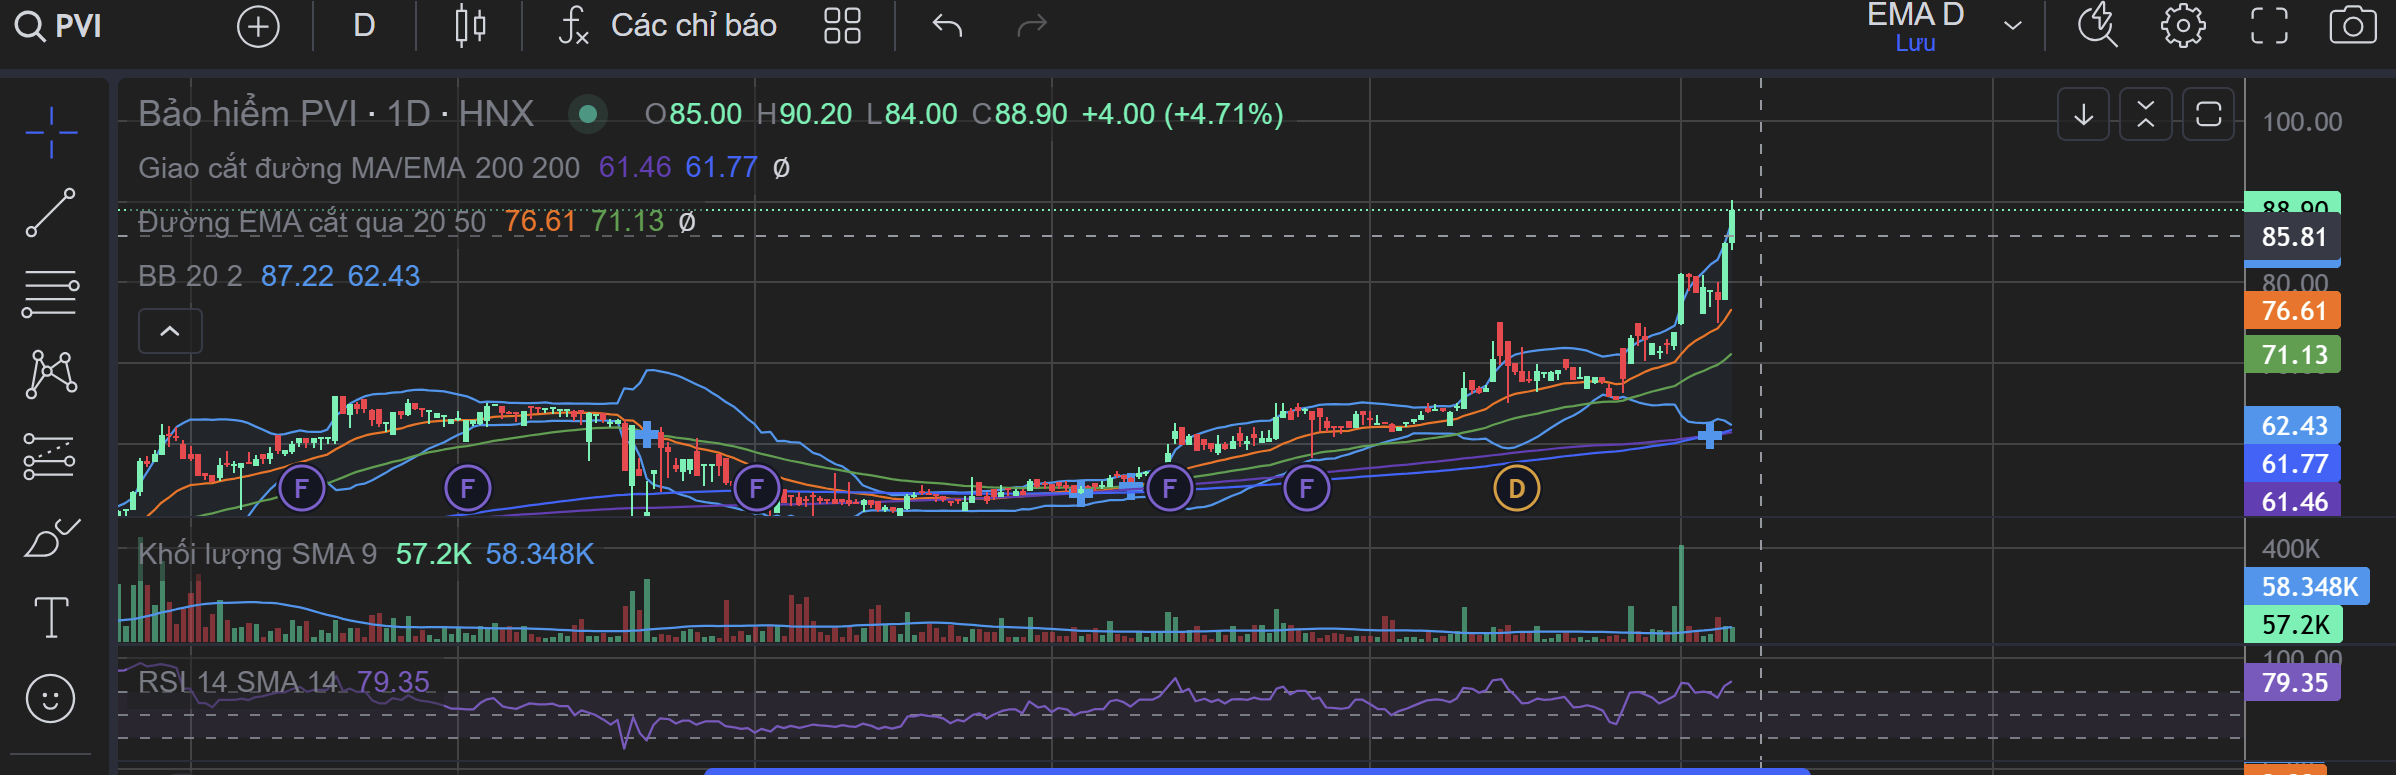Screen dimensions: 2396x775
Task: Click the 79.35 RSI axis label
Action: tap(2293, 683)
